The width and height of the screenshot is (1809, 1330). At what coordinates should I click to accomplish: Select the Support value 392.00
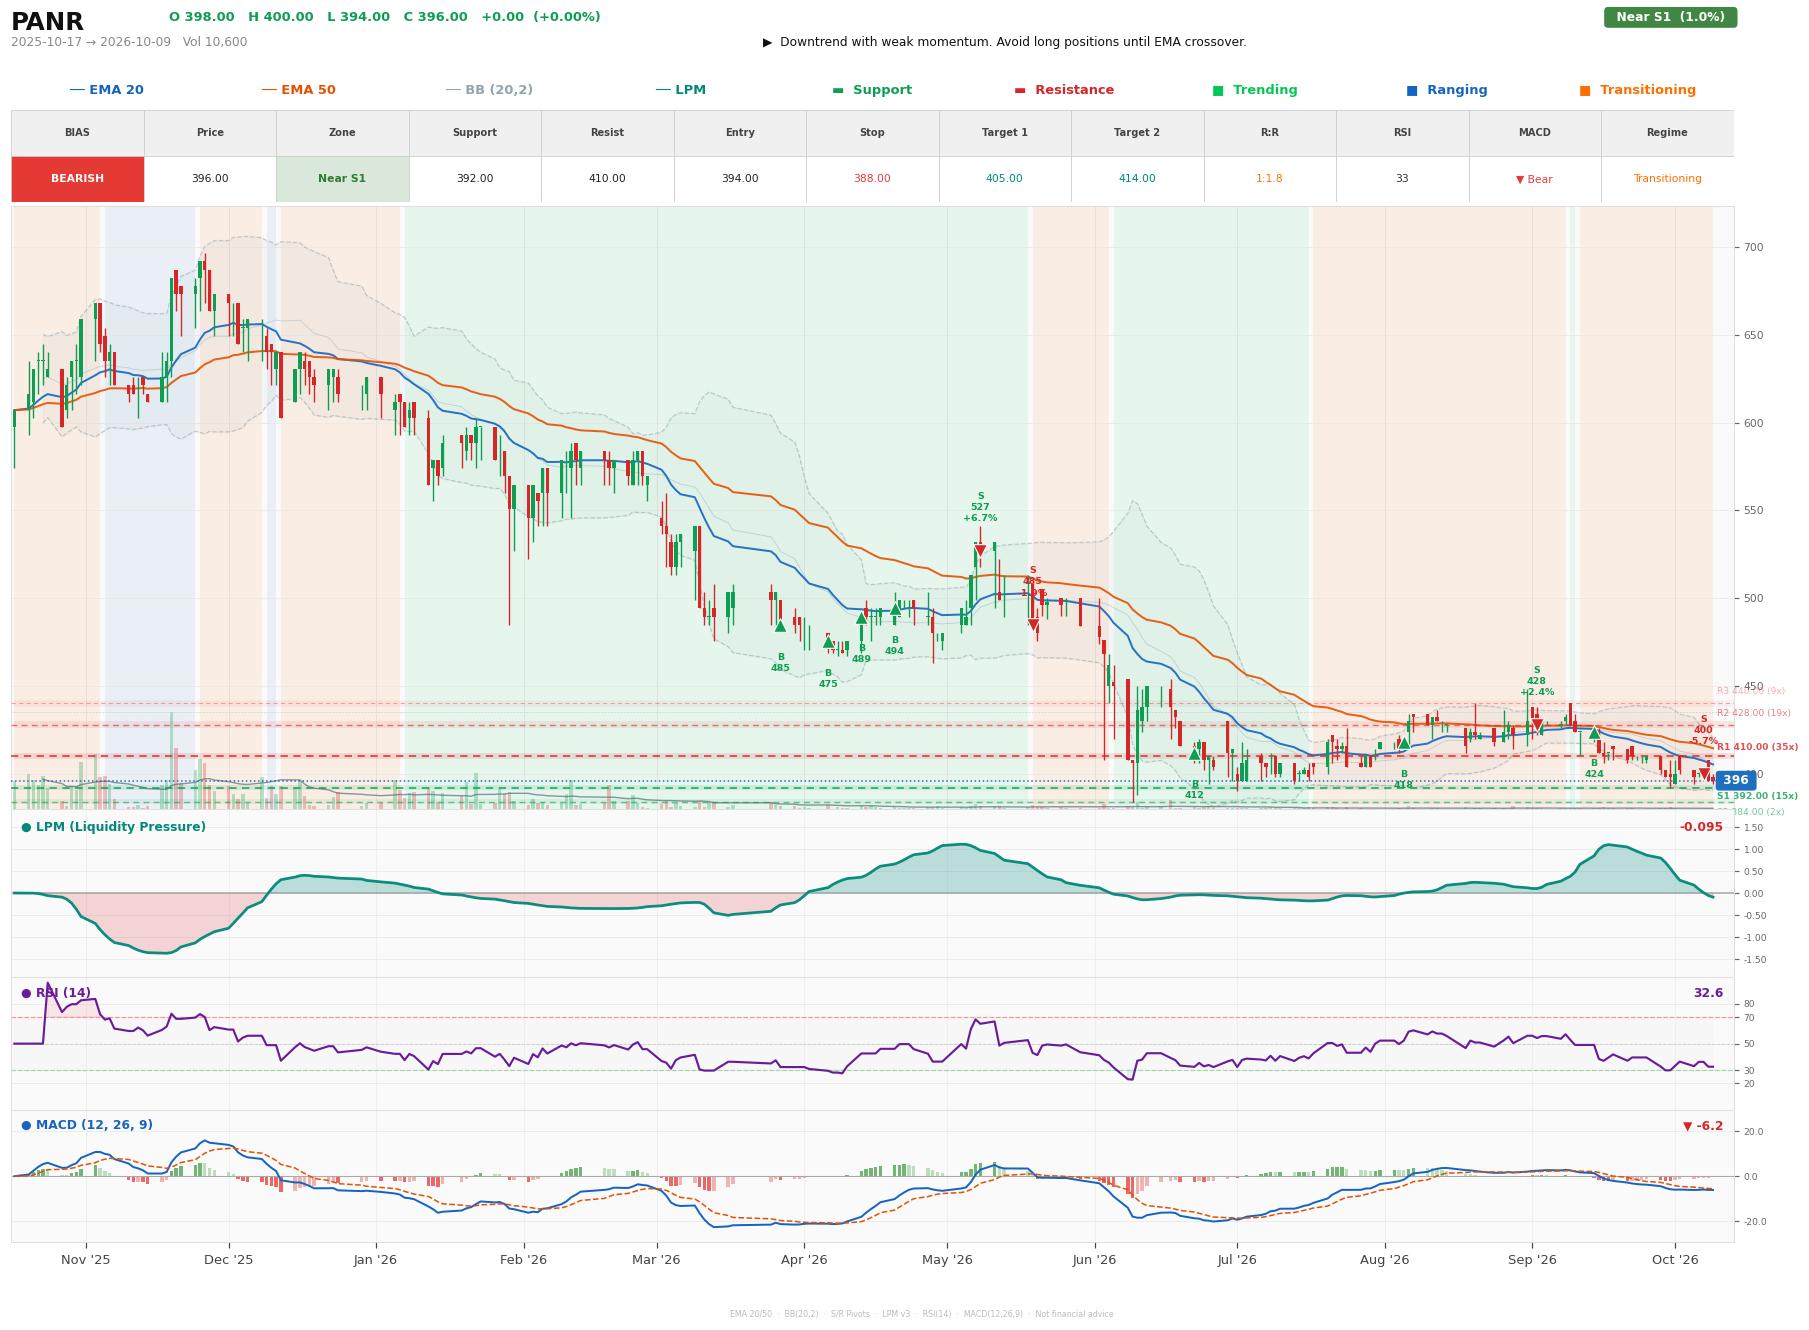475,179
